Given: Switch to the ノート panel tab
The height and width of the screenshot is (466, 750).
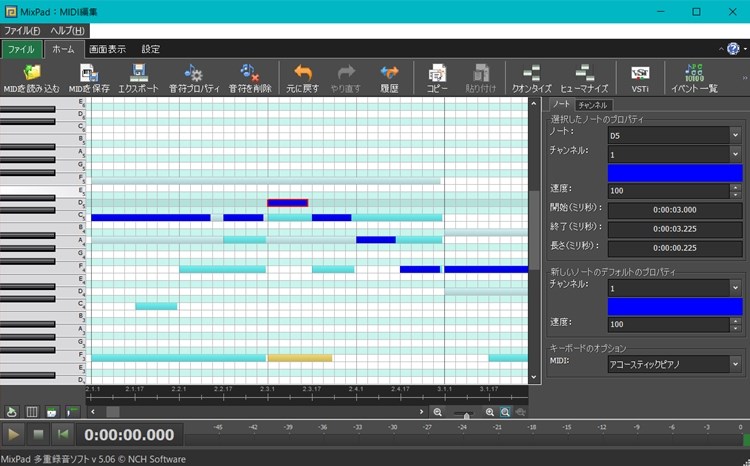Looking at the screenshot, I should coord(561,104).
